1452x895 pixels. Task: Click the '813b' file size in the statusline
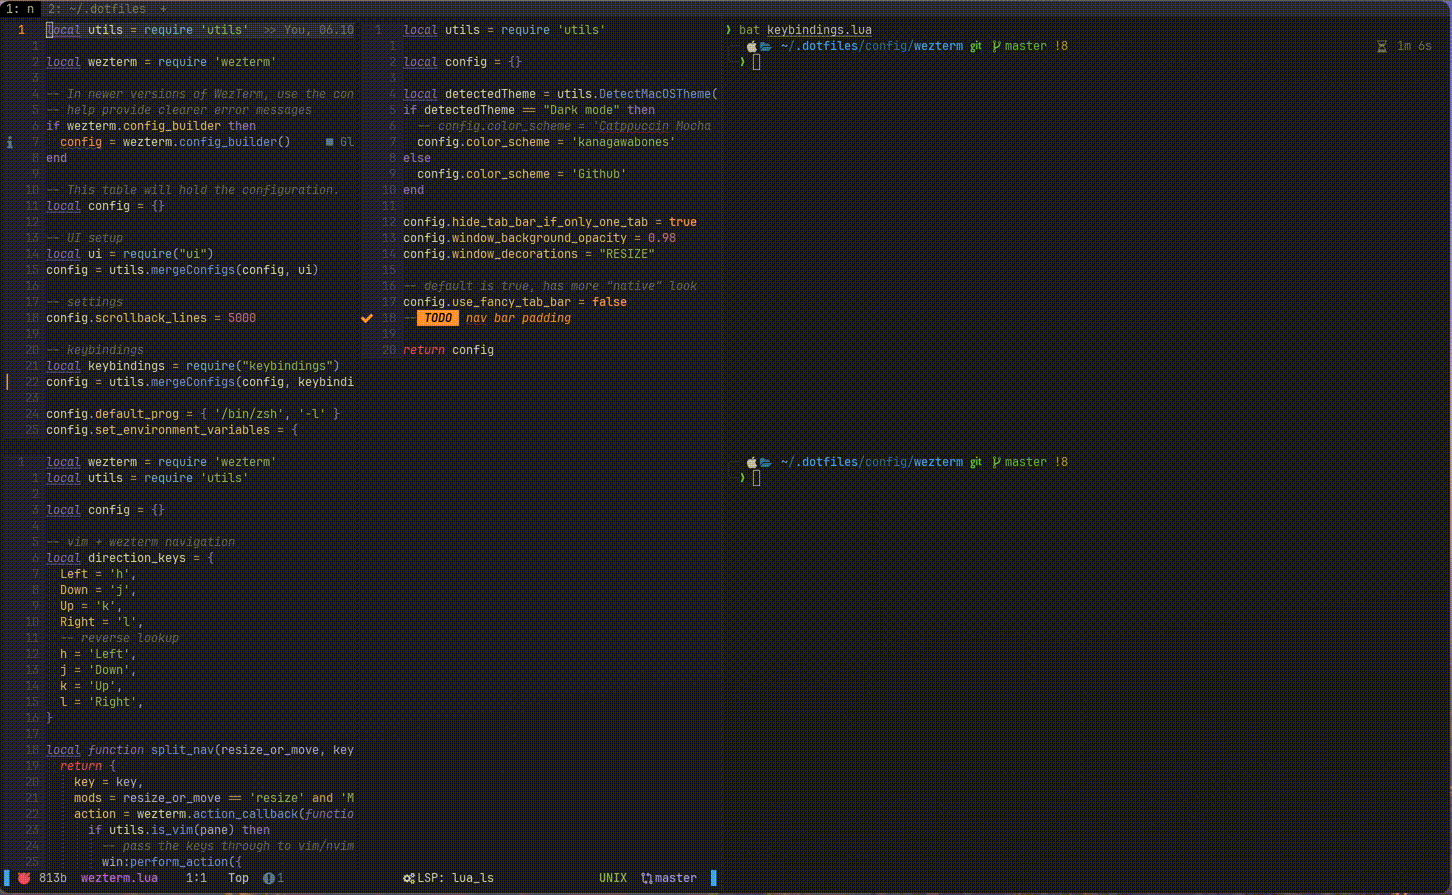click(53, 878)
